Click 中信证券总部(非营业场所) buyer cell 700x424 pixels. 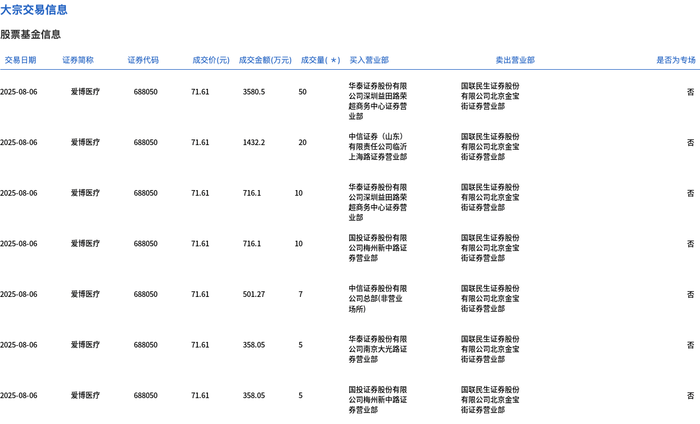pyautogui.click(x=378, y=299)
